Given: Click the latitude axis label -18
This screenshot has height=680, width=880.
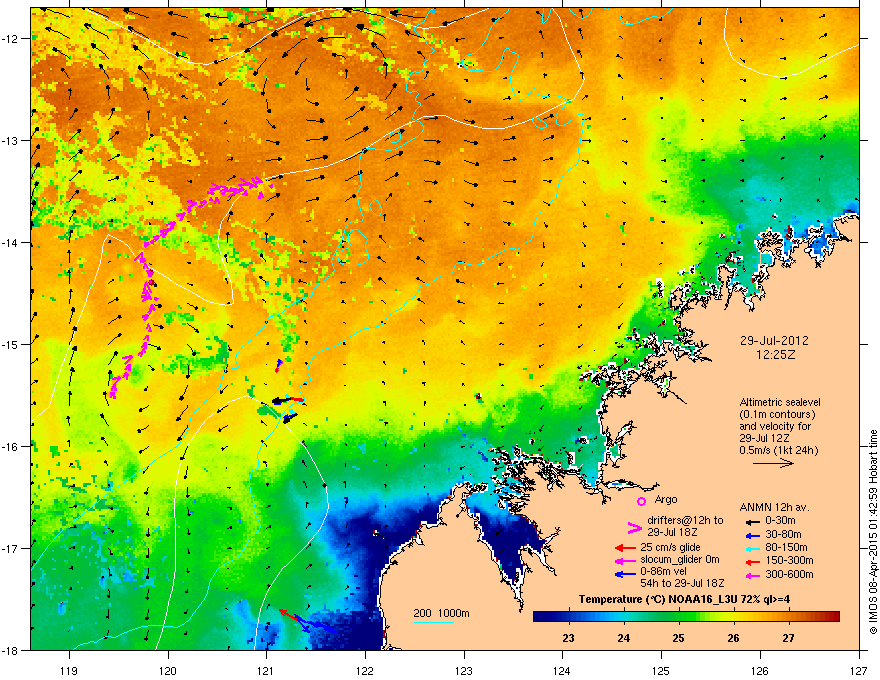Looking at the screenshot, I should coord(10,650).
